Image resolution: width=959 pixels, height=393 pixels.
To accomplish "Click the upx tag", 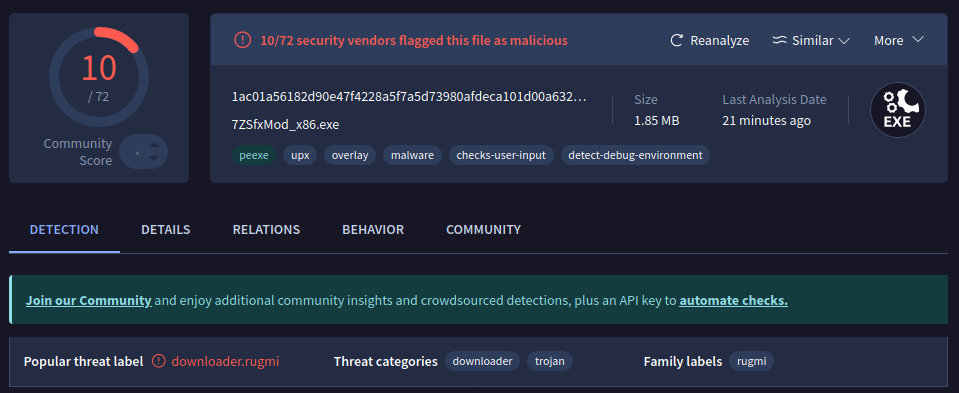I will coord(300,155).
